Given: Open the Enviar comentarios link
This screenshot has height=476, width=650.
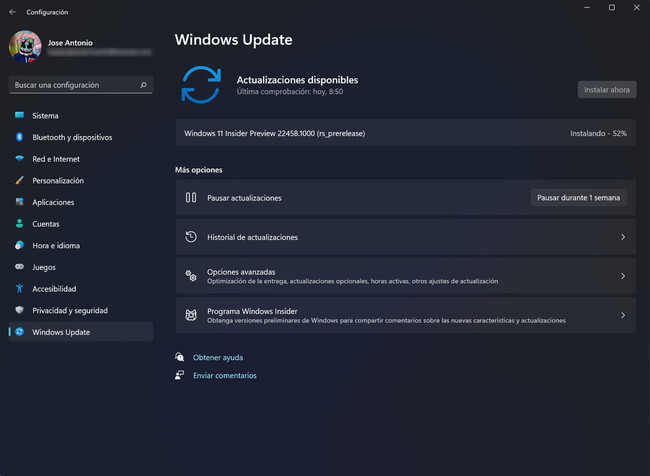Looking at the screenshot, I should 225,376.
